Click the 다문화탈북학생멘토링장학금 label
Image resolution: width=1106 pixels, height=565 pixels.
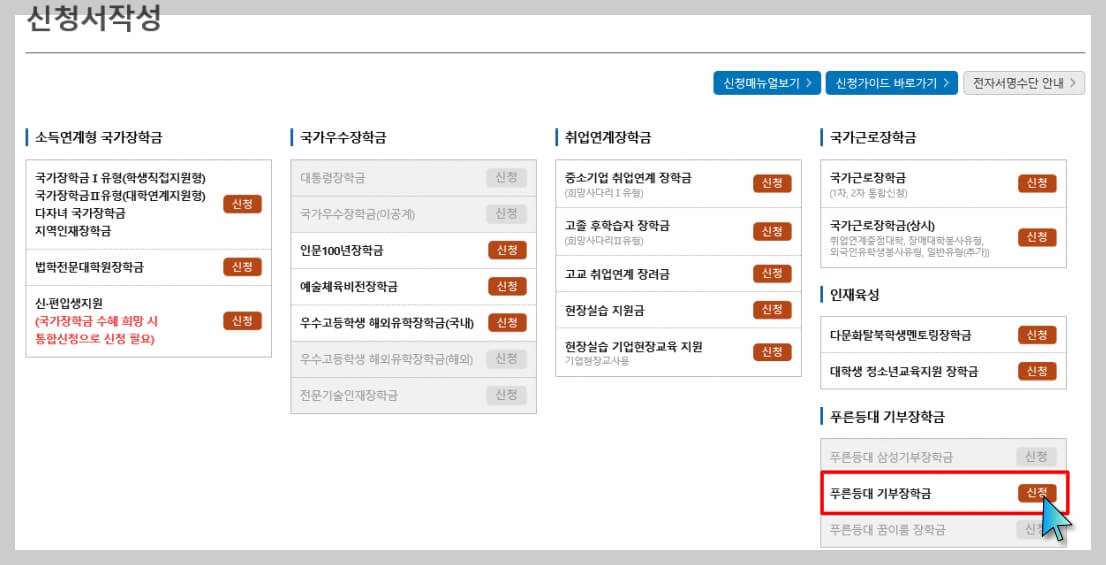point(900,335)
